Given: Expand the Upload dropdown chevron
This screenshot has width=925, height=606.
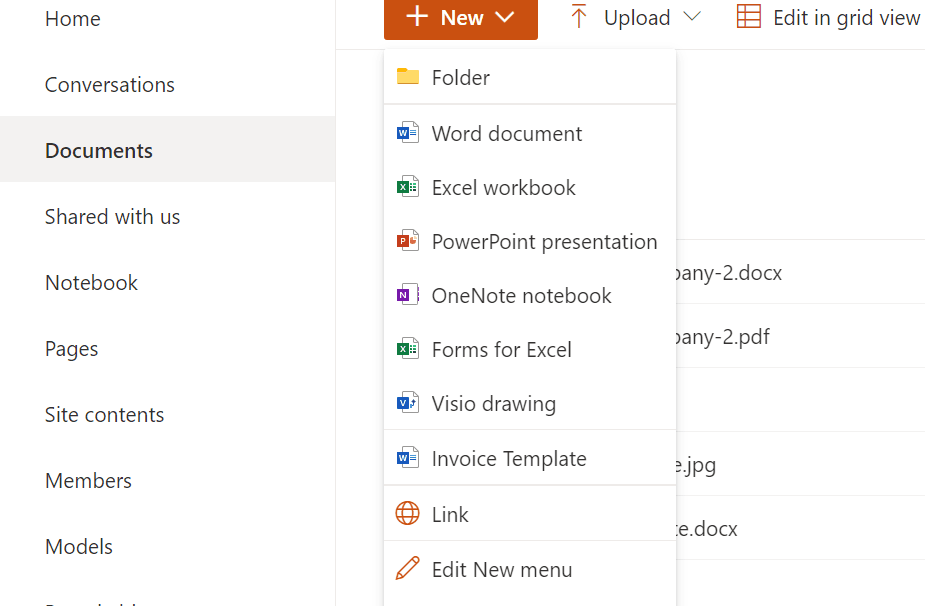Looking at the screenshot, I should coord(692,17).
